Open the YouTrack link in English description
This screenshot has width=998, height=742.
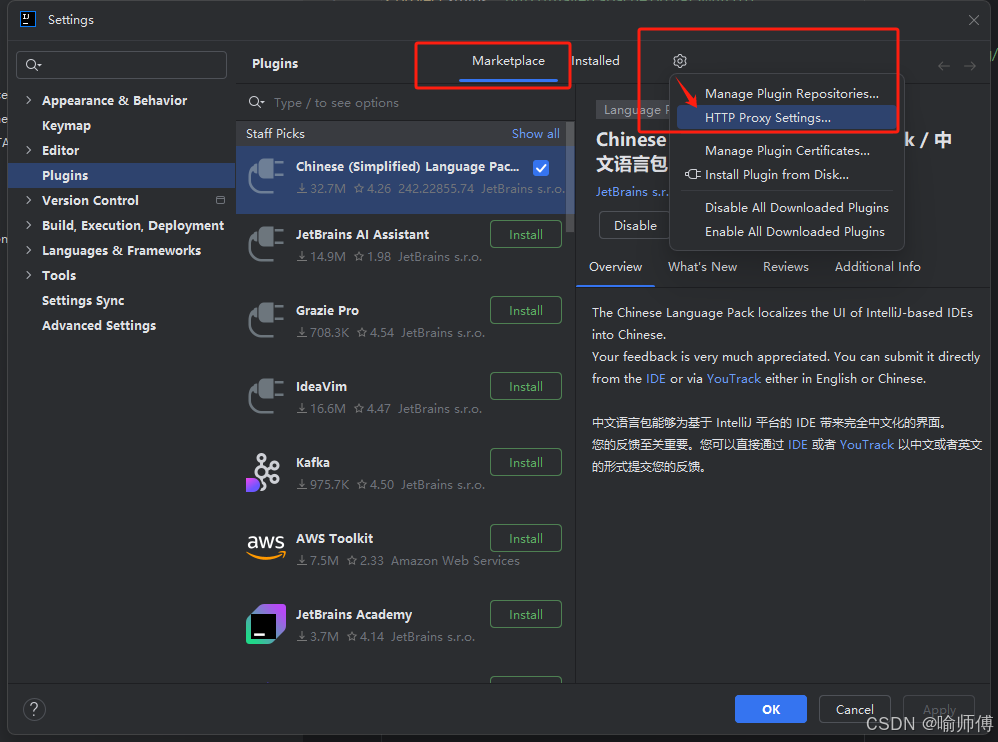pos(733,379)
